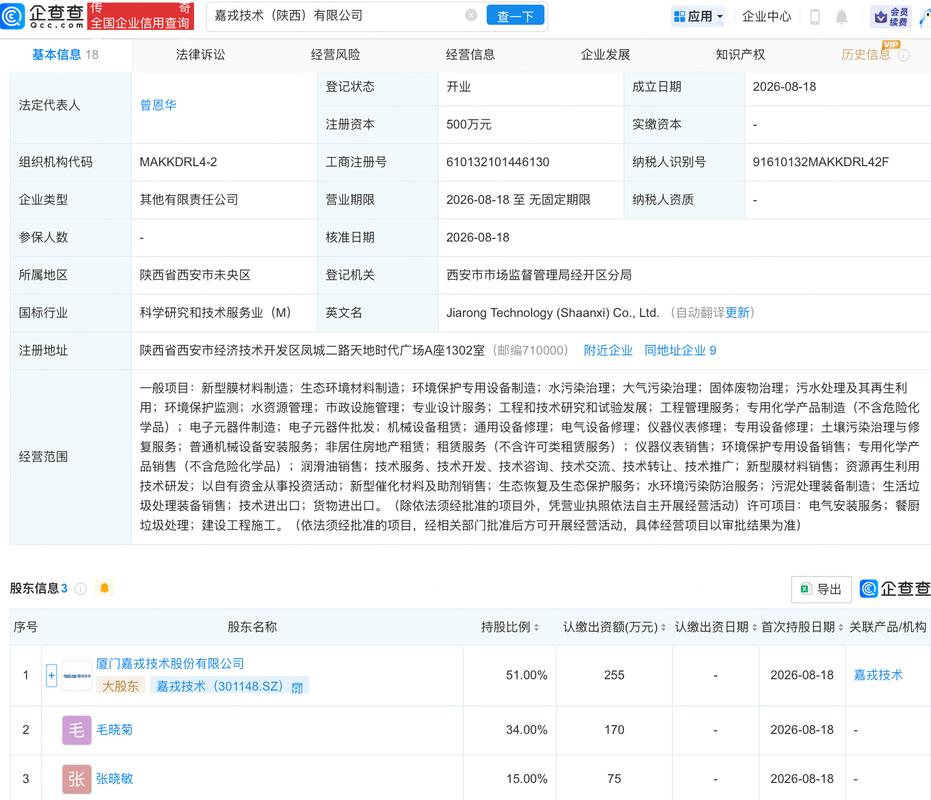Viewport: 931px width, 800px height.
Task: Open the 历史信息 VIP tab
Action: point(866,55)
